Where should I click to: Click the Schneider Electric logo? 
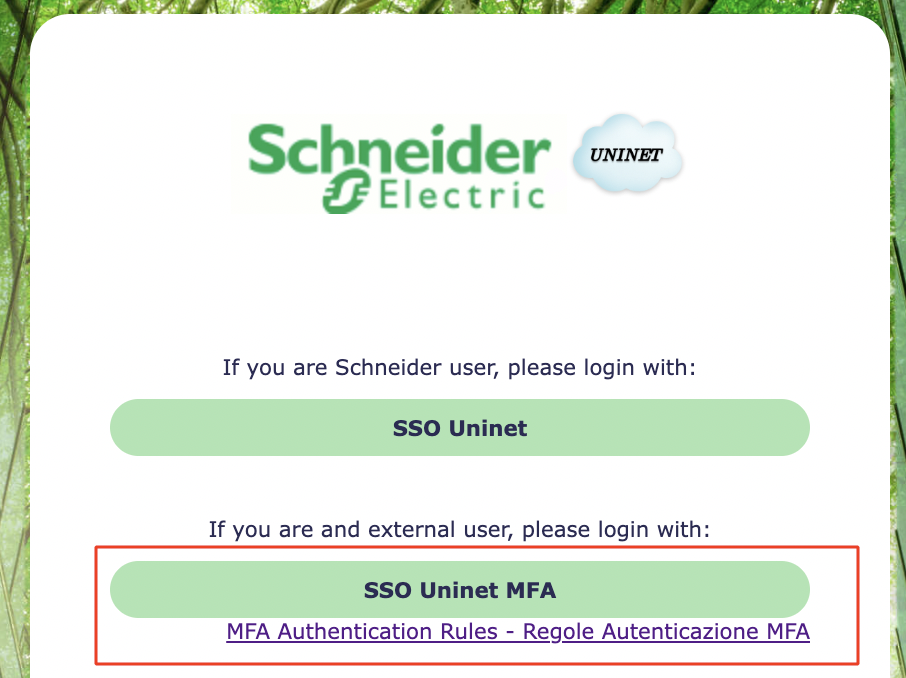pos(400,165)
